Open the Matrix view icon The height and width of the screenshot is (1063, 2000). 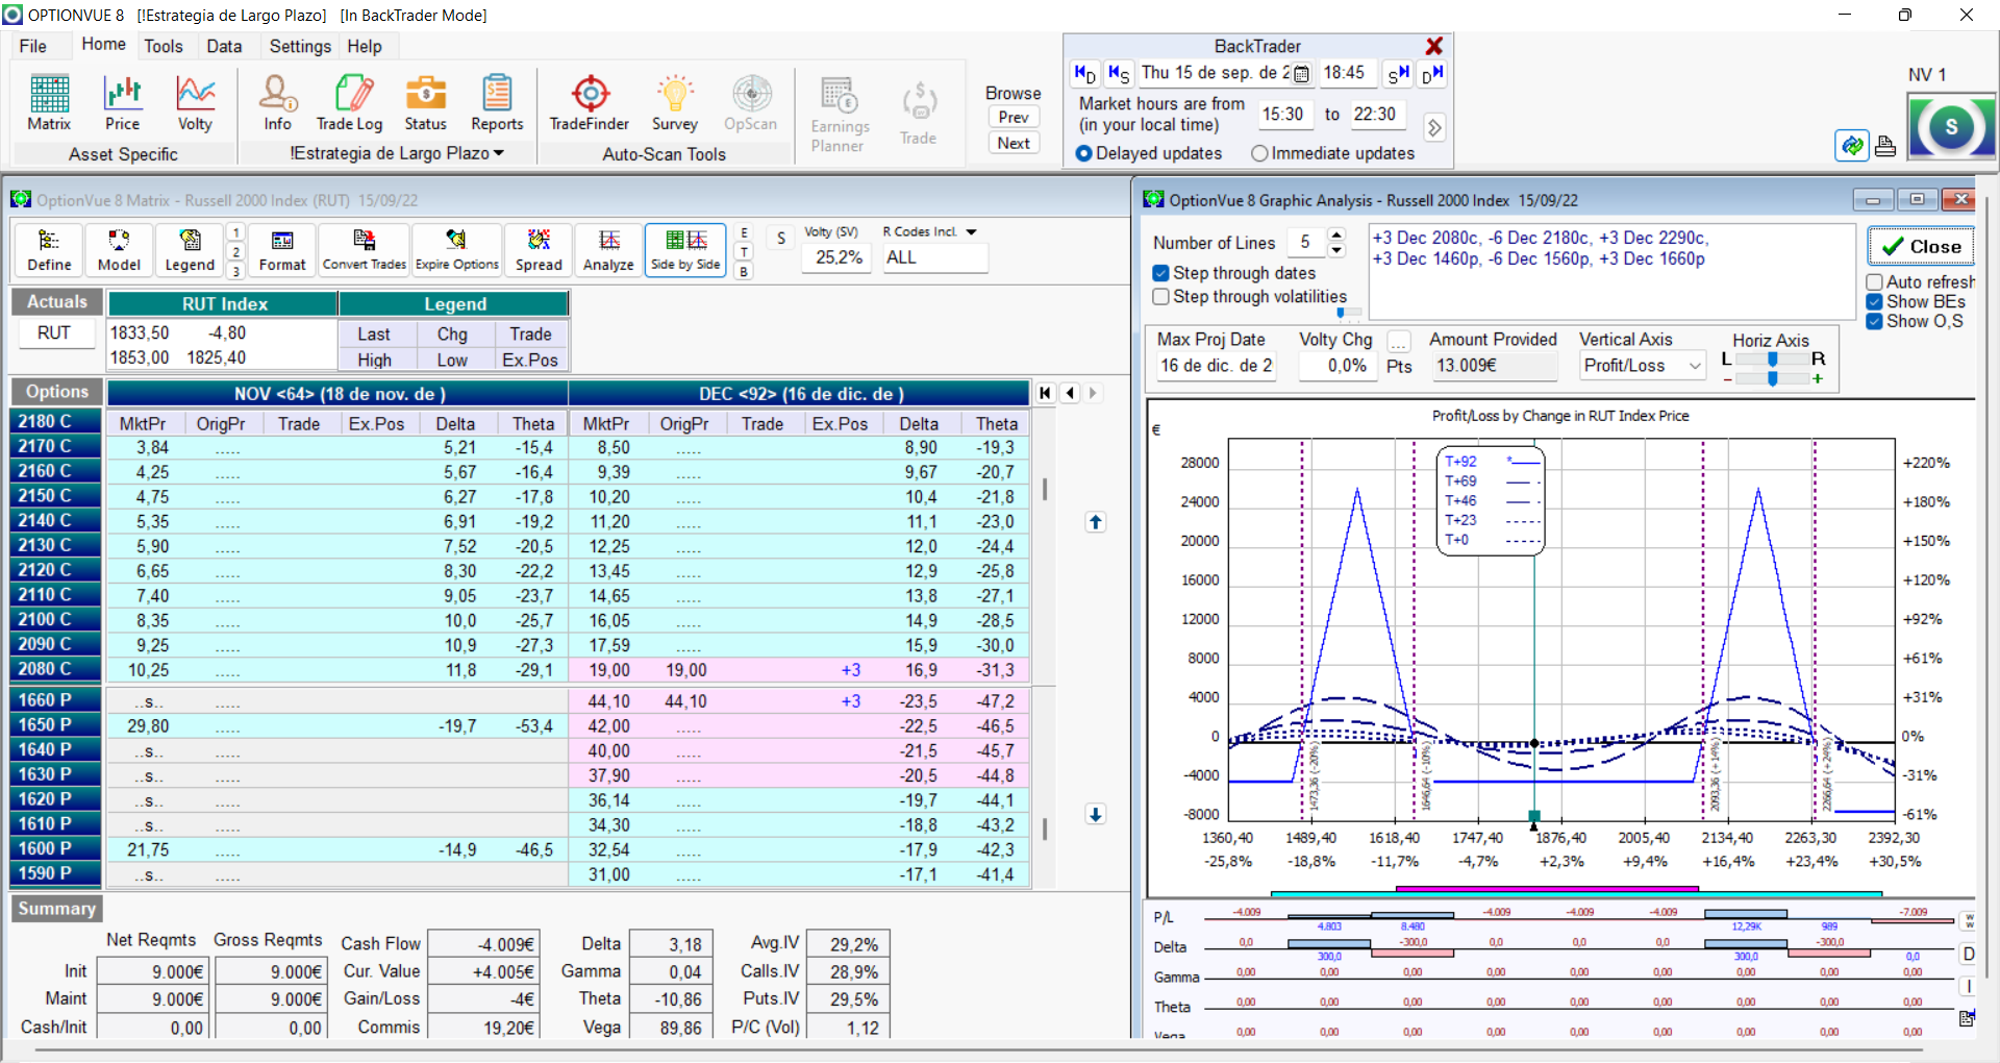coord(49,103)
